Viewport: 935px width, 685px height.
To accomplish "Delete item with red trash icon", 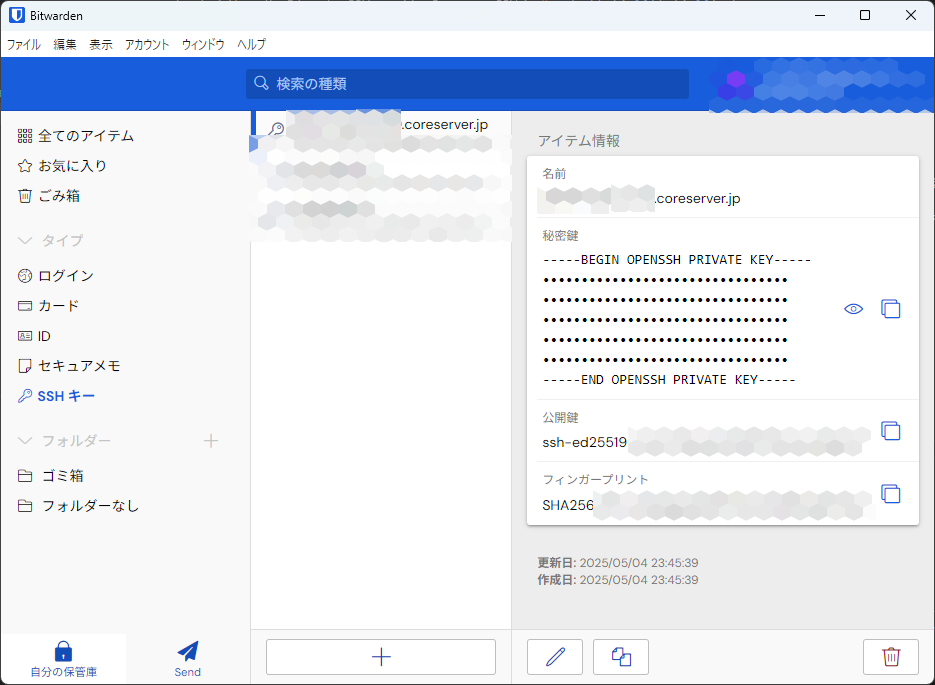I will pos(890,657).
